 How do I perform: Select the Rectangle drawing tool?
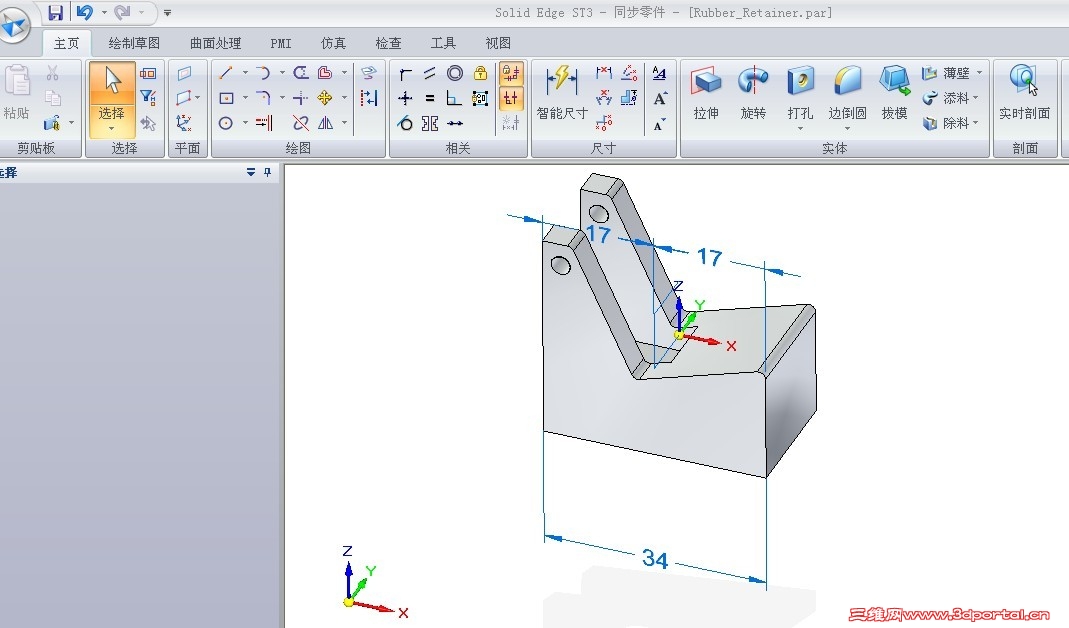pos(226,98)
